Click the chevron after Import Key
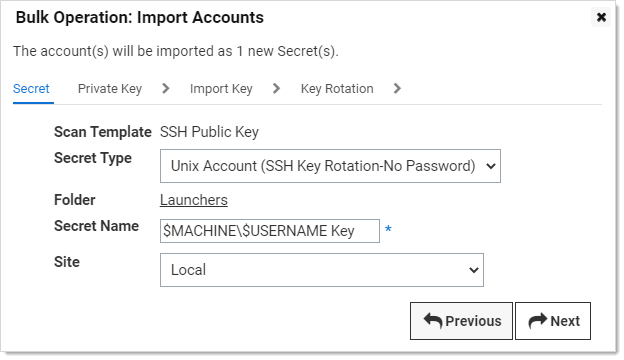This screenshot has width=624, height=360. (277, 88)
